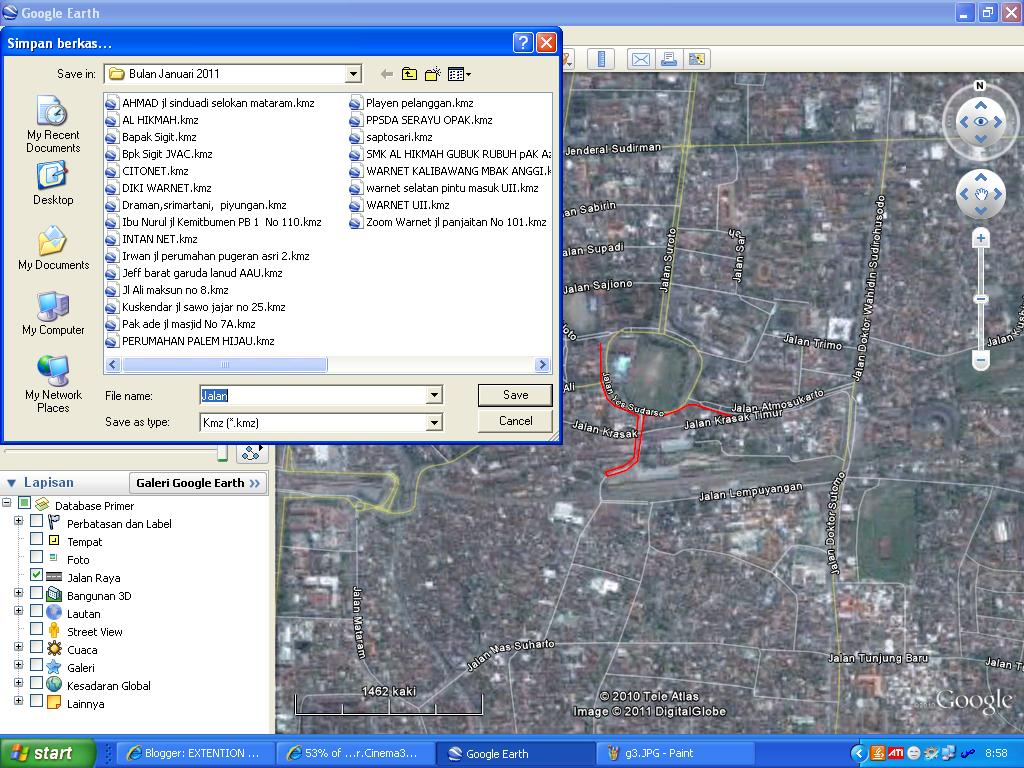This screenshot has height=768, width=1024.
Task: Collapse the Database Primer tree node
Action: click(7, 503)
